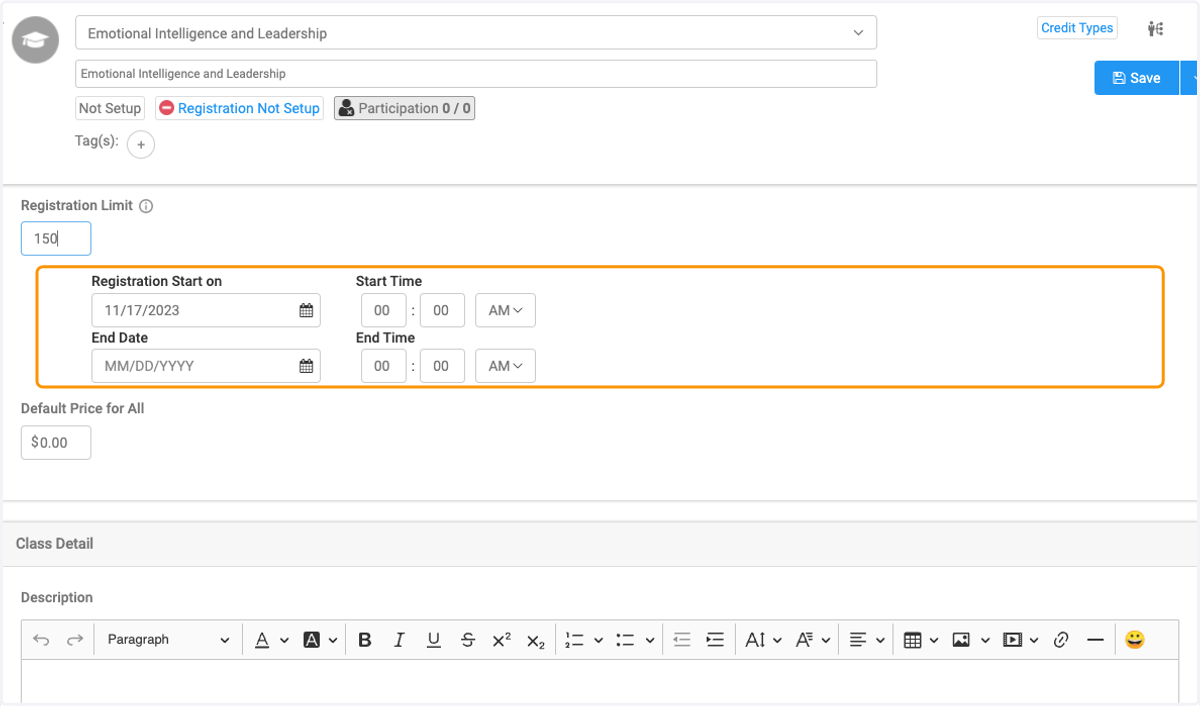The width and height of the screenshot is (1200, 706).
Task: Open the font family menu
Action: tap(815, 640)
